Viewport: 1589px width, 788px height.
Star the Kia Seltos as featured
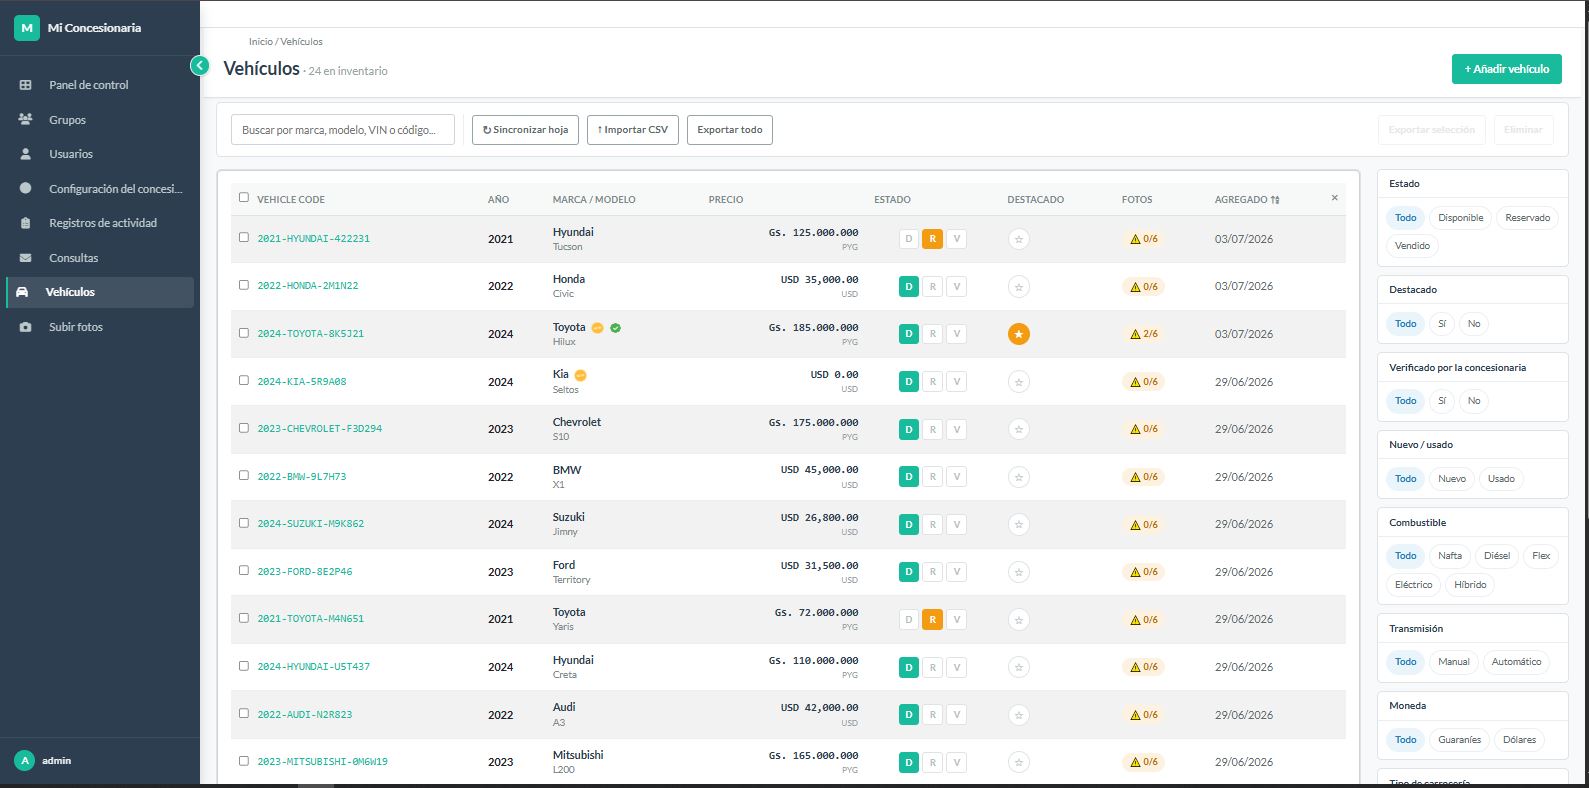click(x=1018, y=381)
